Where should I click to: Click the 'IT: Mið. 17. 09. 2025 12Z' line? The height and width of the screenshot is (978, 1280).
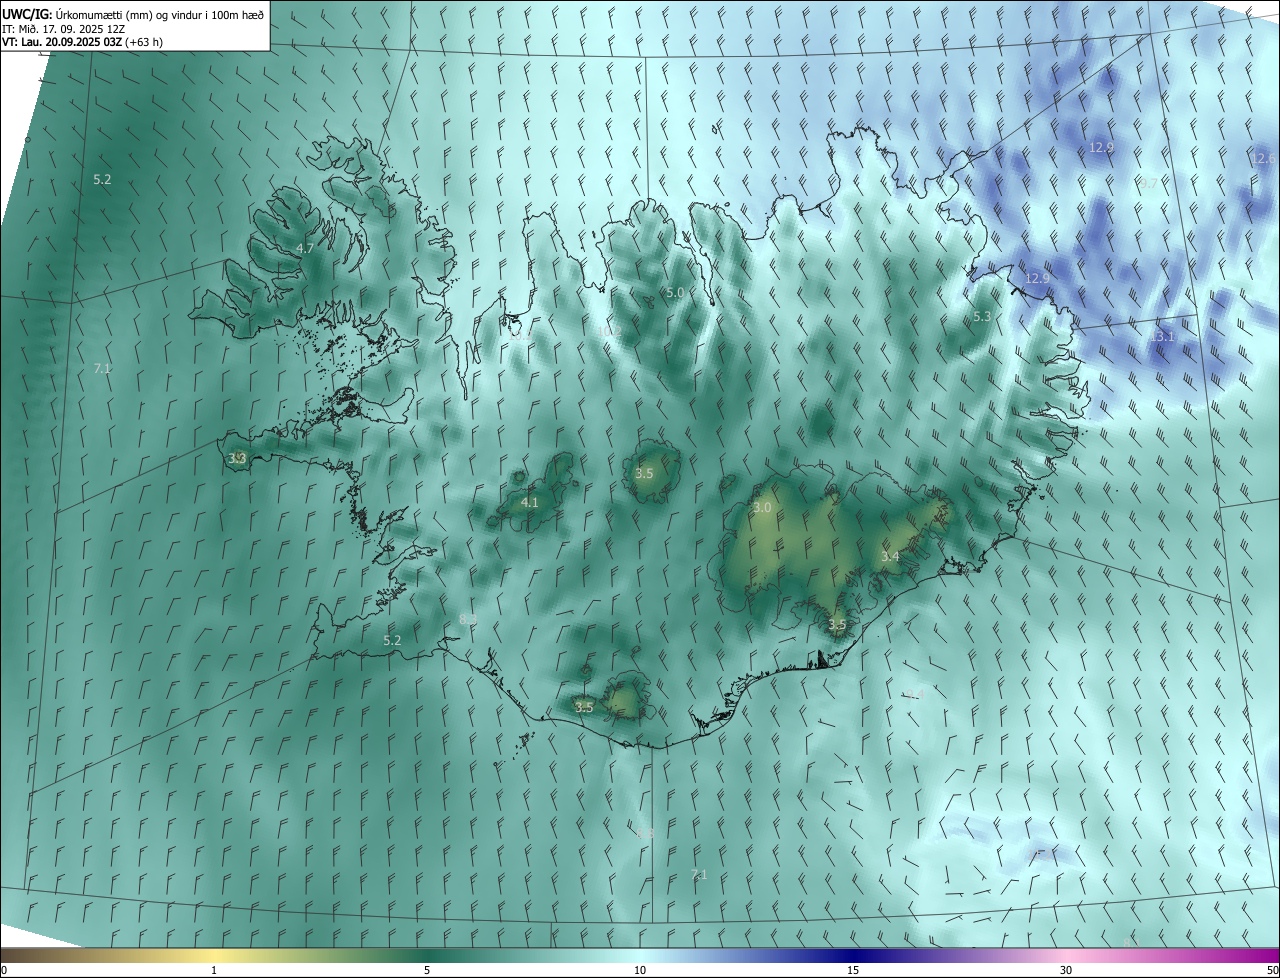[63, 29]
